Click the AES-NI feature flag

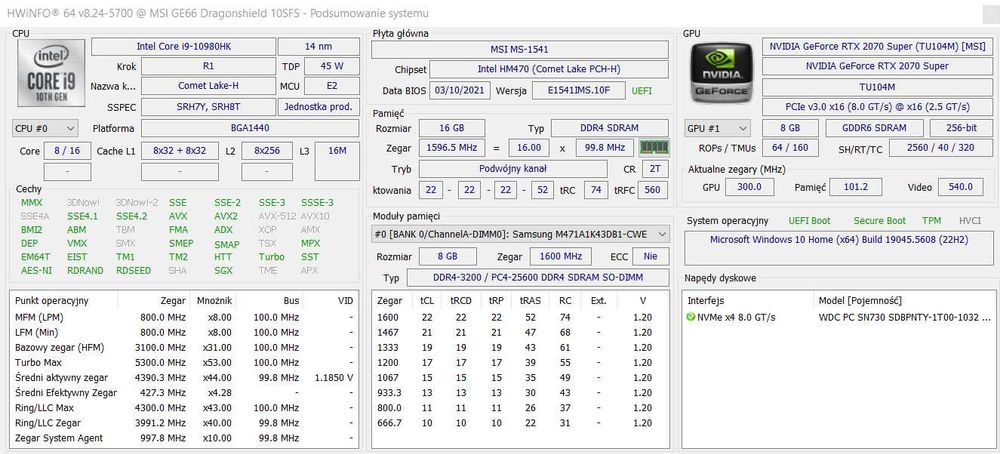(x=36, y=270)
